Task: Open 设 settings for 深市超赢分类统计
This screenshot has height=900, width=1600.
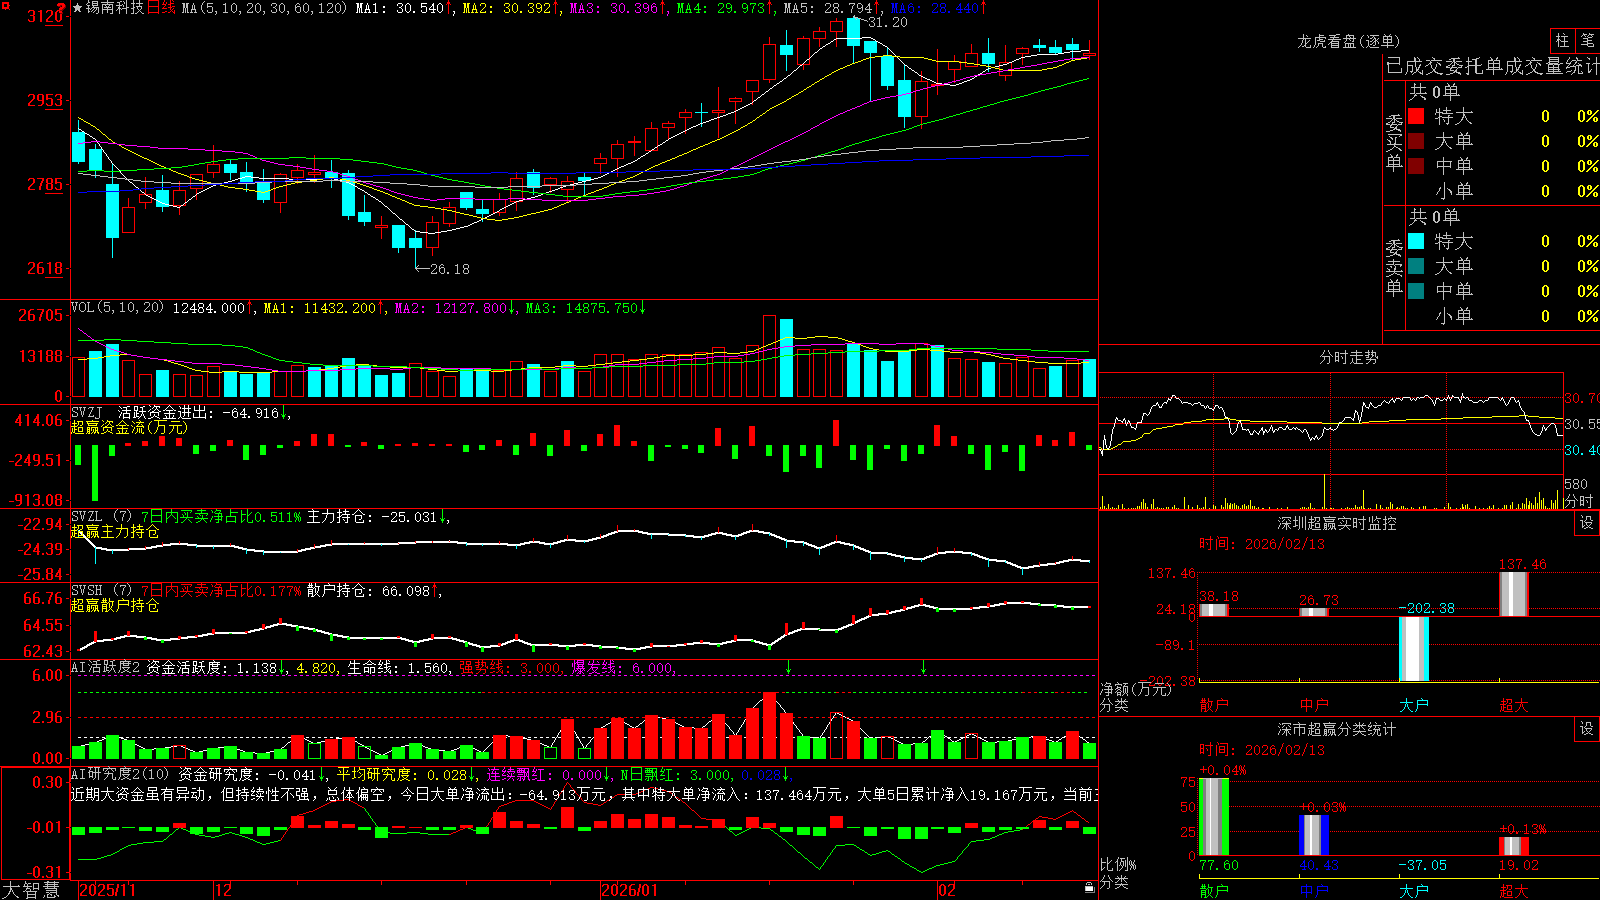Action: click(x=1586, y=729)
